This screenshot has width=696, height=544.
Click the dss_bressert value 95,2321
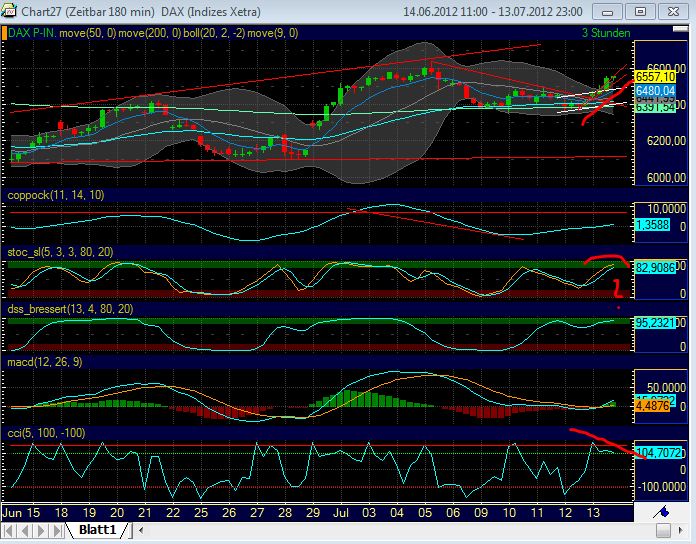(655, 323)
